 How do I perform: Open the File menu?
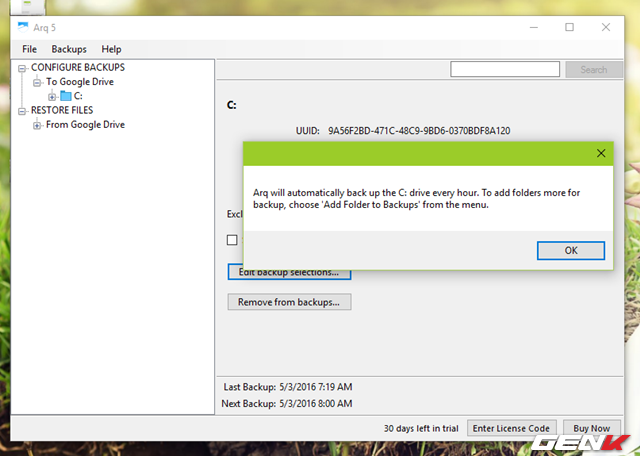[30, 49]
